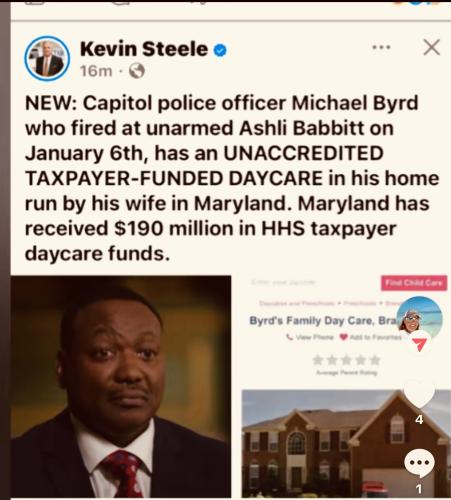451x500 pixels.
Task: Open the brick house daycare photo
Action: point(346,443)
